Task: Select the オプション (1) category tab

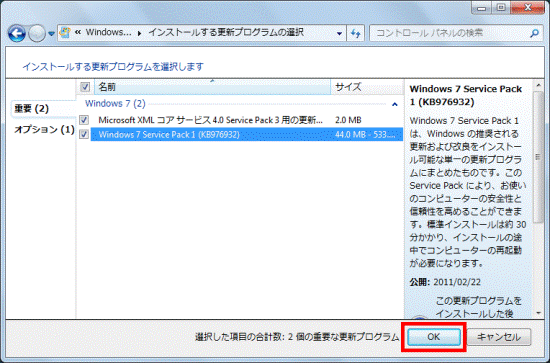Action: coord(44,130)
